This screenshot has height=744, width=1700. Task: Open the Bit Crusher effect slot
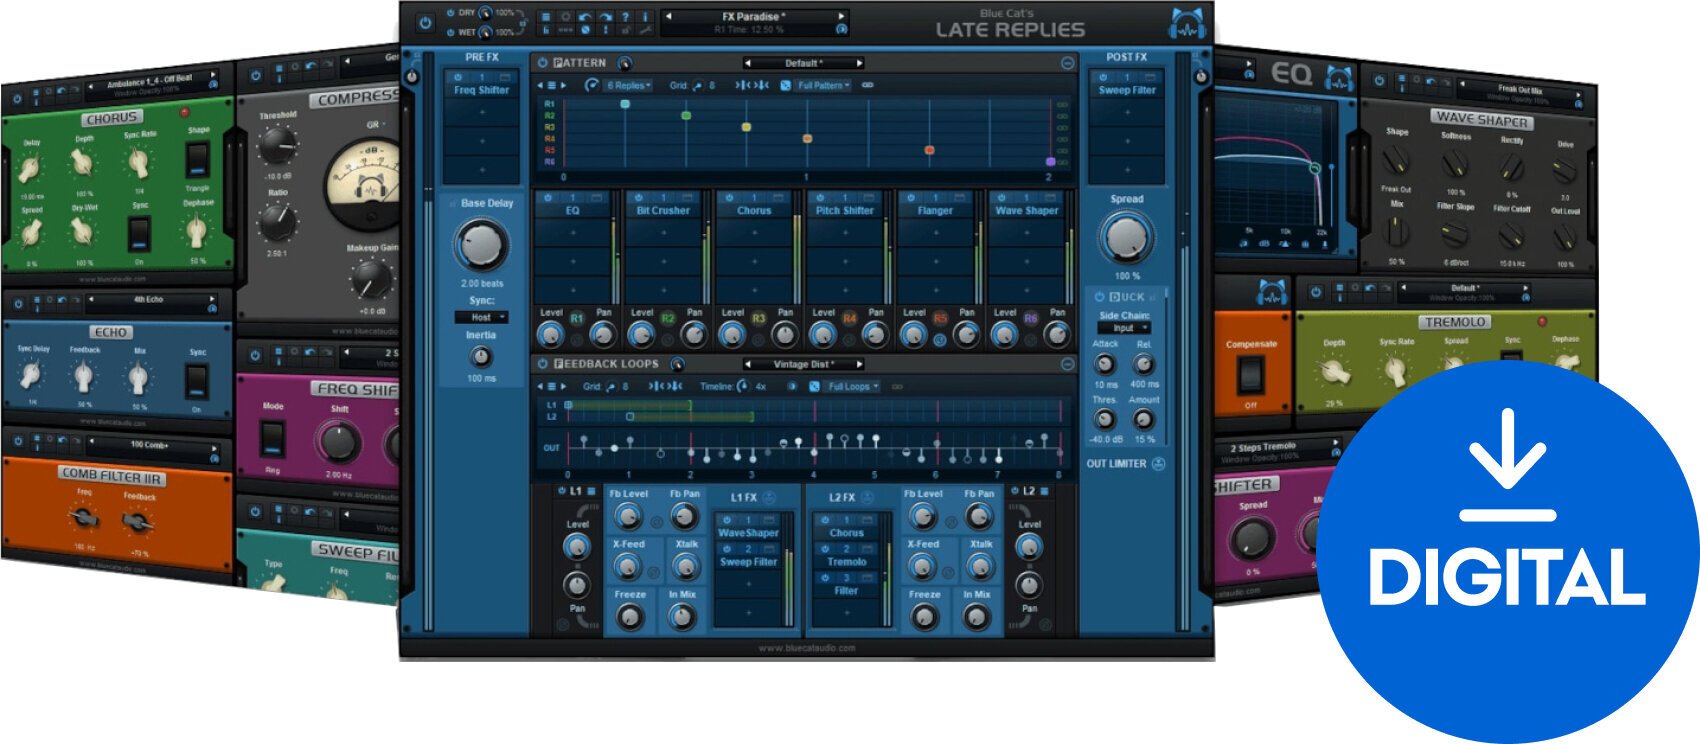click(663, 211)
